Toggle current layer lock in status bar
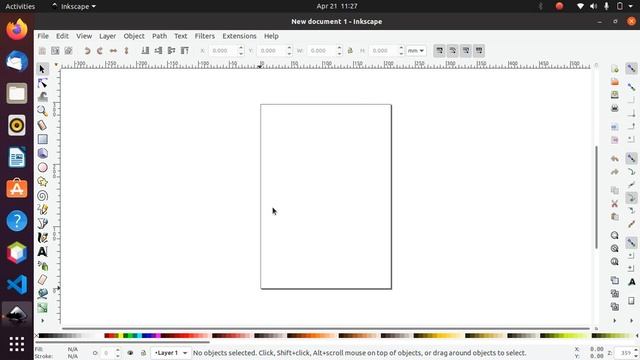This screenshot has width=640, height=360. point(143,353)
